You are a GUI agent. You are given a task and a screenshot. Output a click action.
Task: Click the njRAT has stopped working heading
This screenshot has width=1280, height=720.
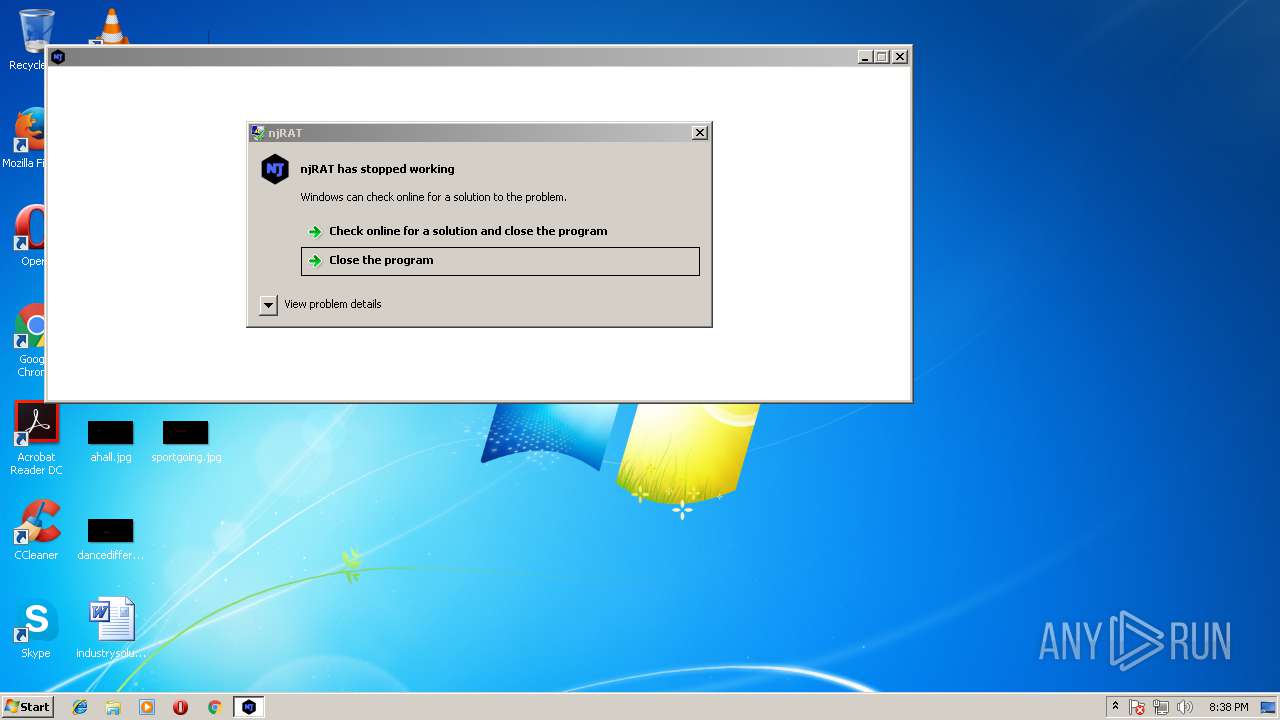(377, 169)
